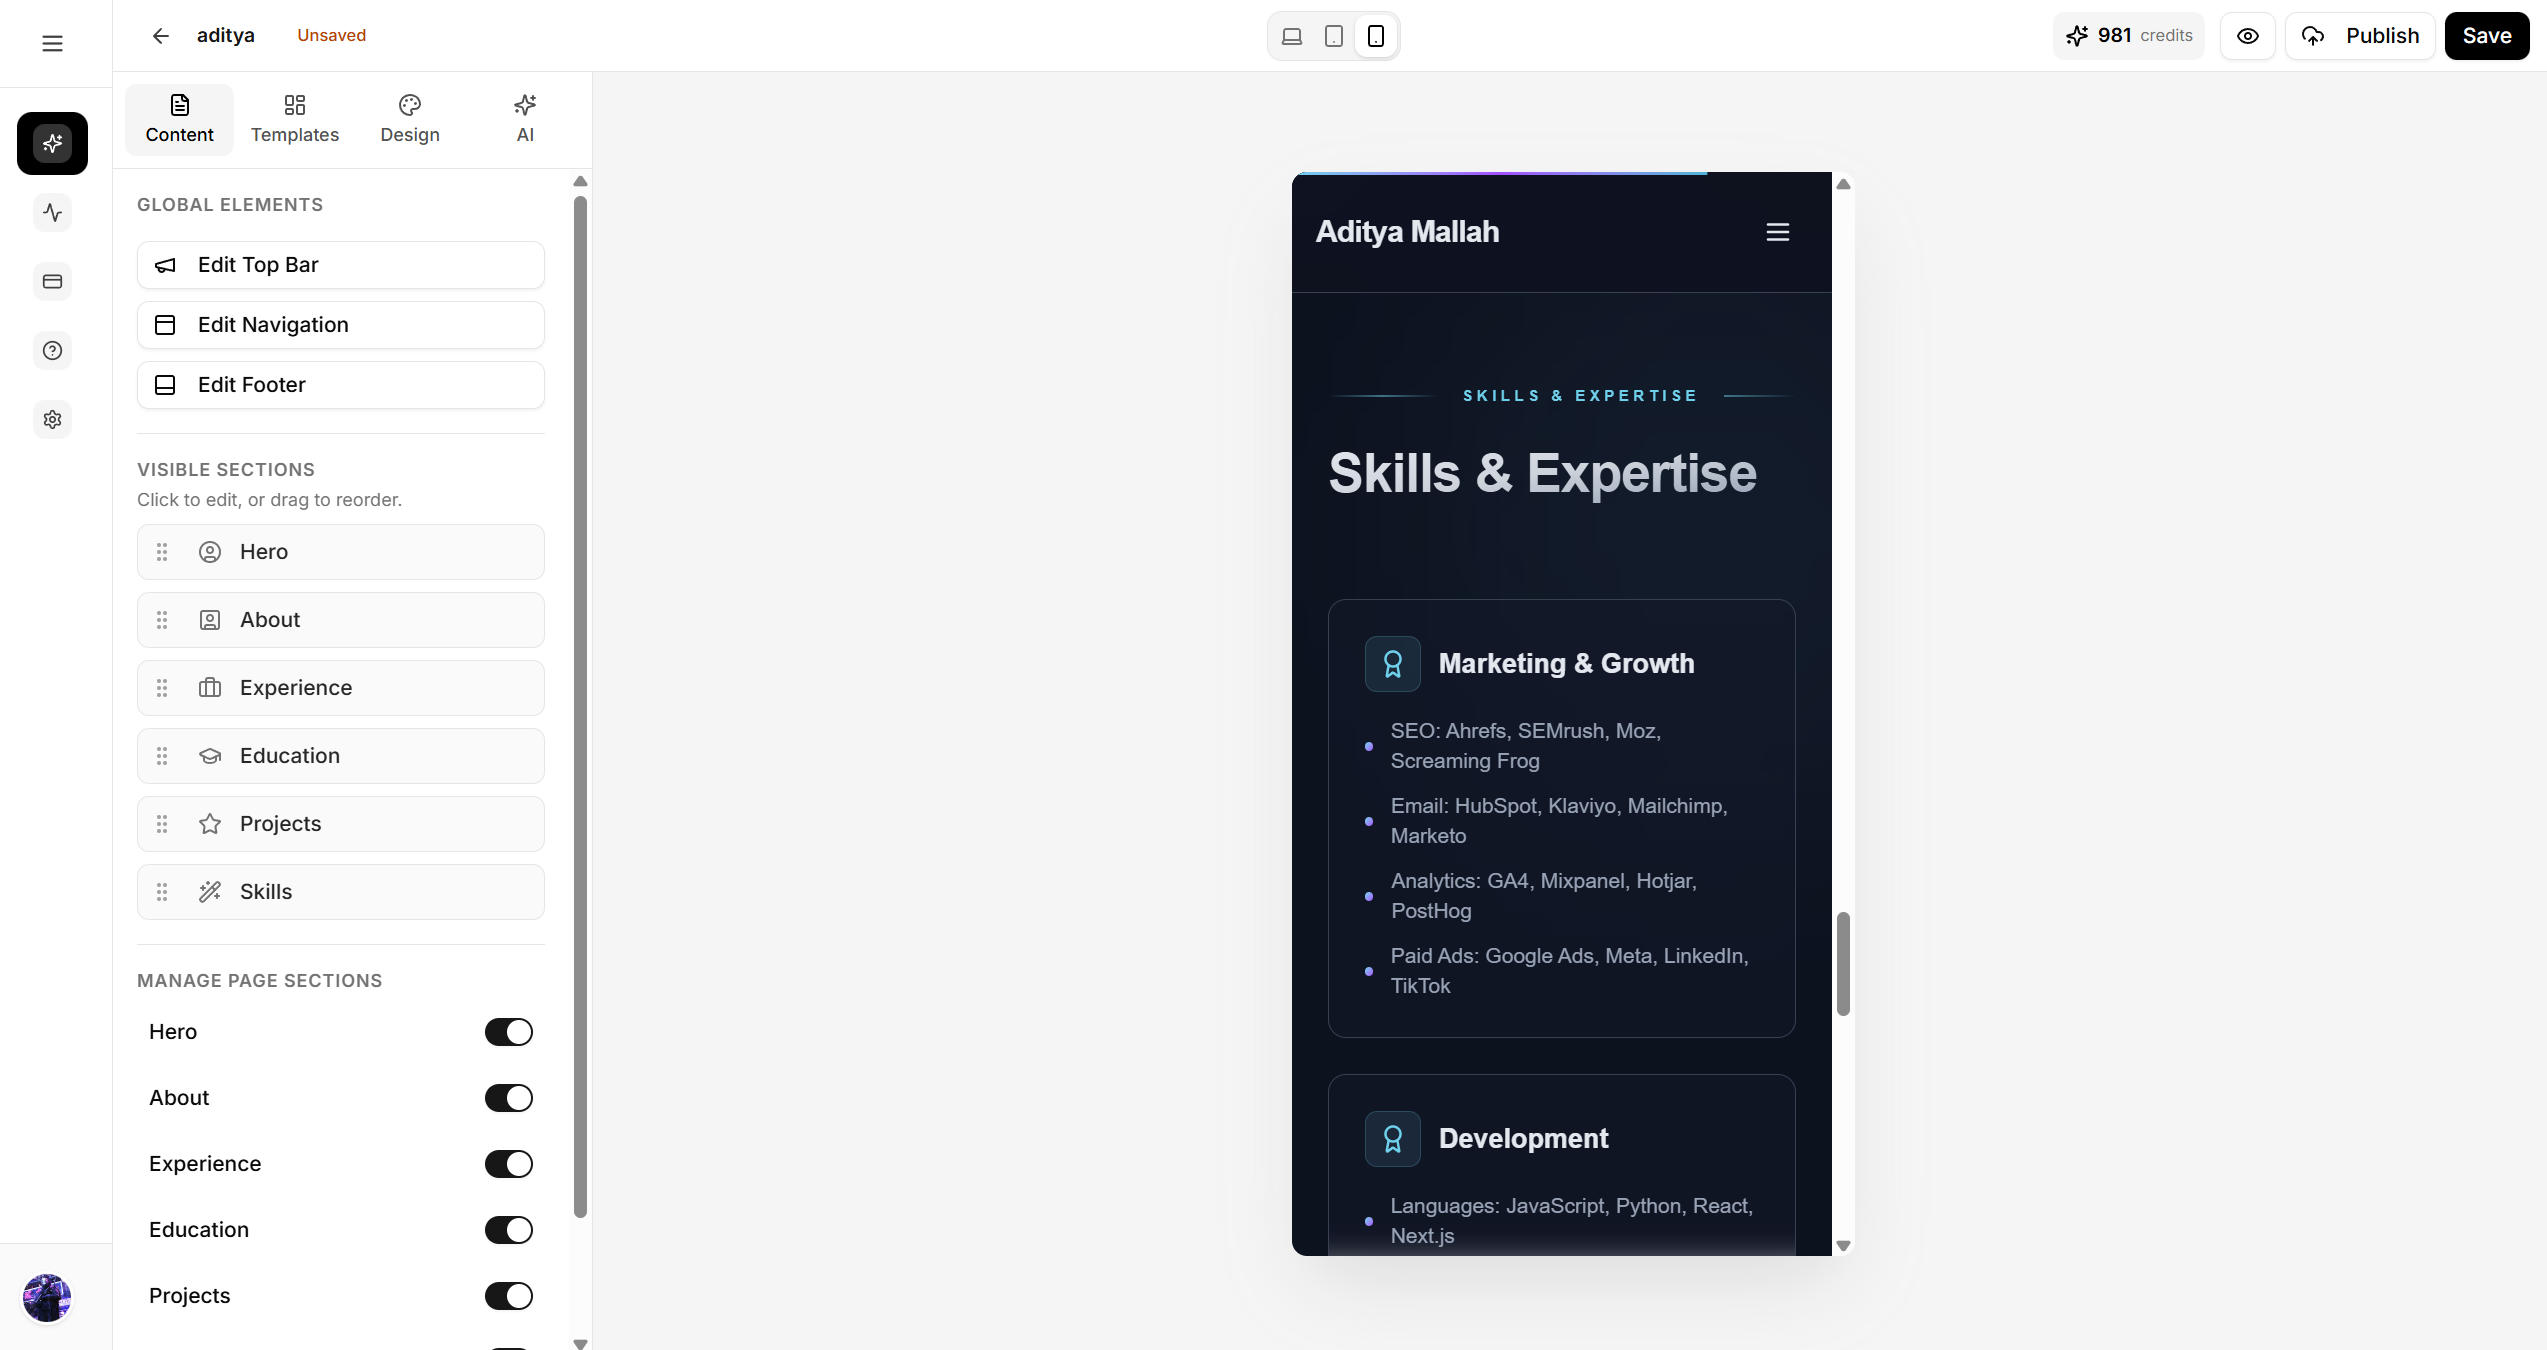
Task: Turn off the Experience section toggle
Action: tap(507, 1164)
